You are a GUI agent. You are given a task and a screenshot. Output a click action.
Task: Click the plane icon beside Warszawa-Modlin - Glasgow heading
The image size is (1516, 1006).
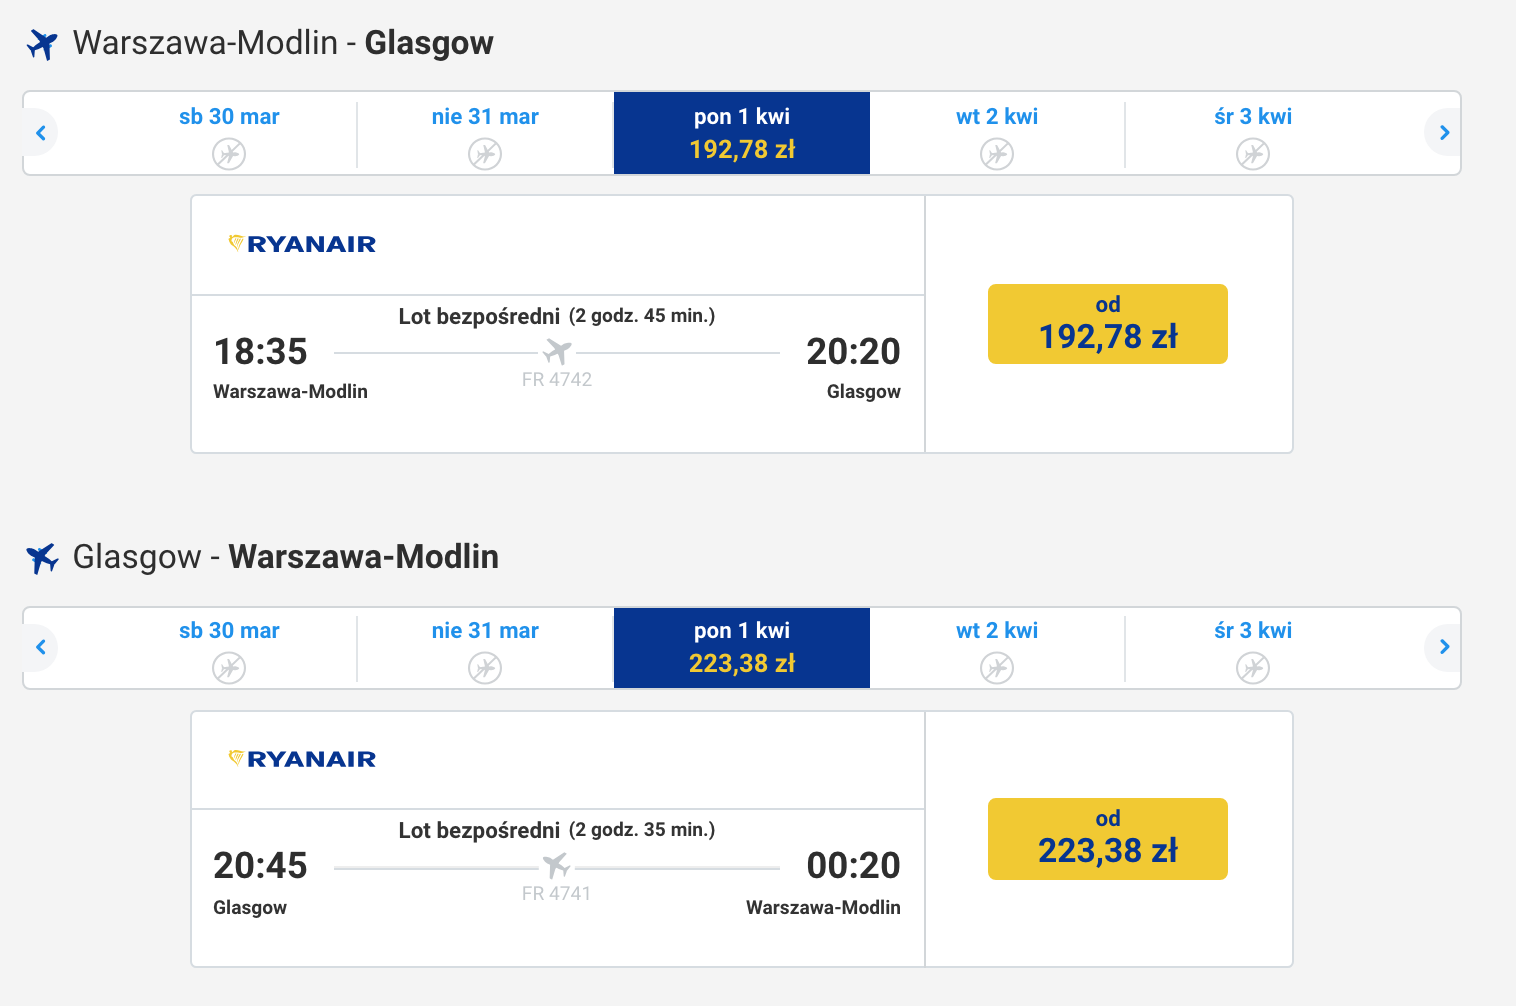click(42, 44)
